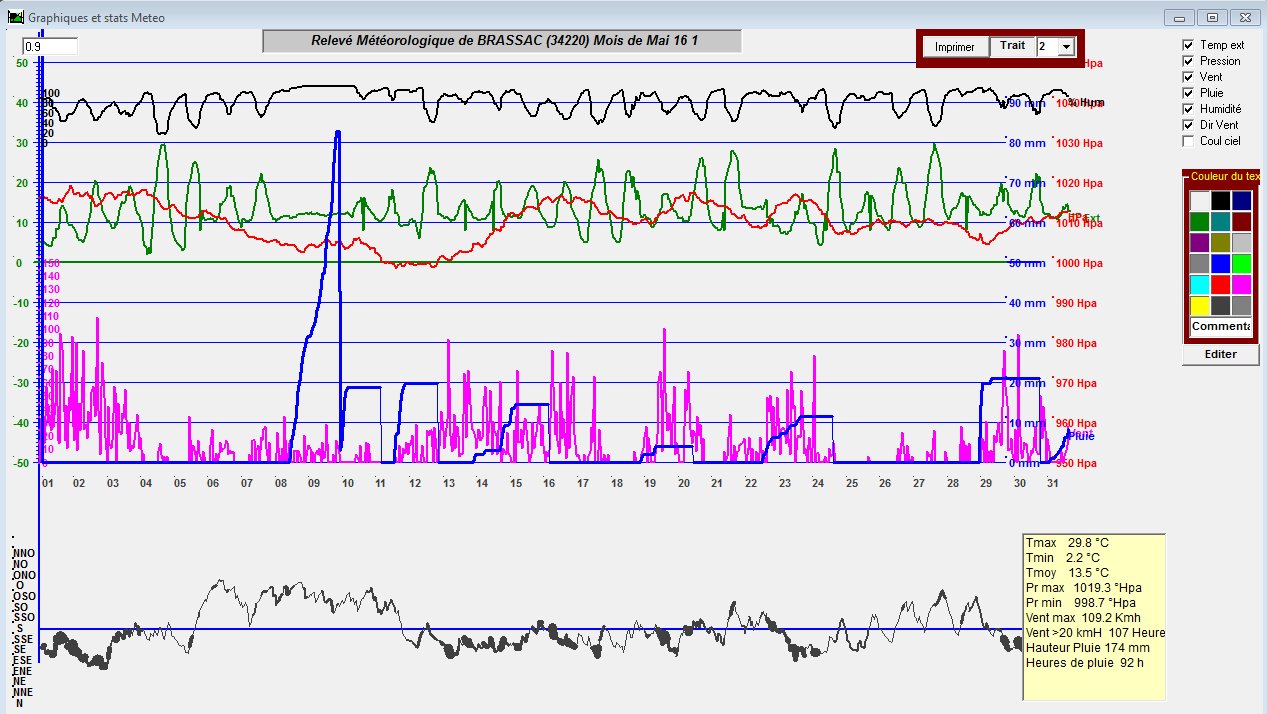Click the Tmoy 13.5 °C line
Image resolution: width=1267 pixels, height=714 pixels.
(1067, 573)
